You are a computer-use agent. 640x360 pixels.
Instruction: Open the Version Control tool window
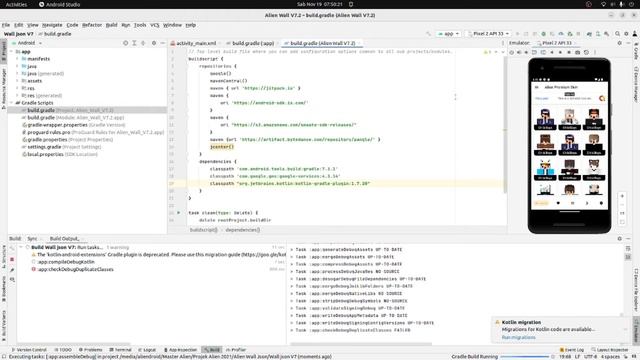click(x=29, y=350)
